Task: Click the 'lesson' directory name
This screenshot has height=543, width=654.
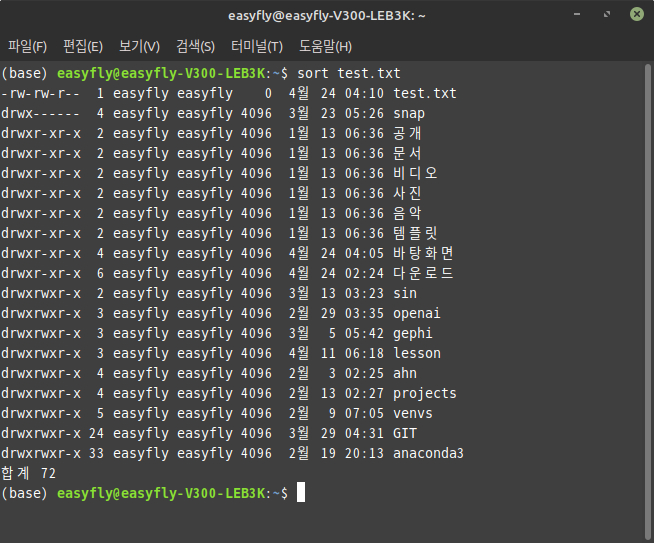Action: 417,354
